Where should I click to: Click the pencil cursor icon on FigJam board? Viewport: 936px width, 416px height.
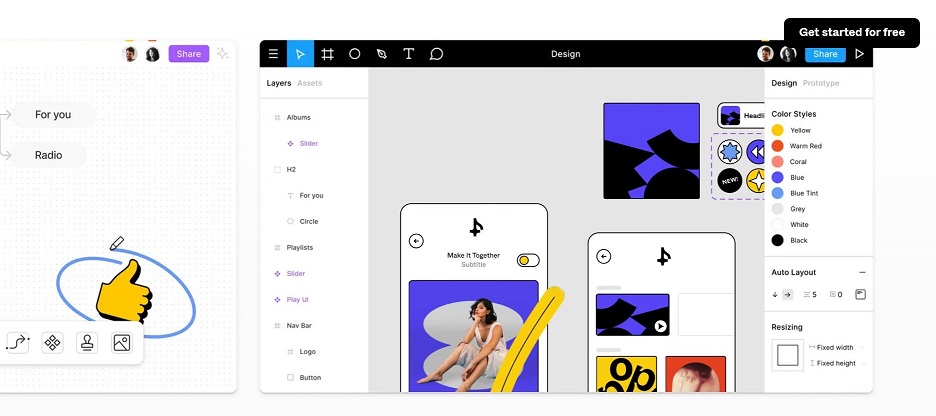[x=117, y=243]
